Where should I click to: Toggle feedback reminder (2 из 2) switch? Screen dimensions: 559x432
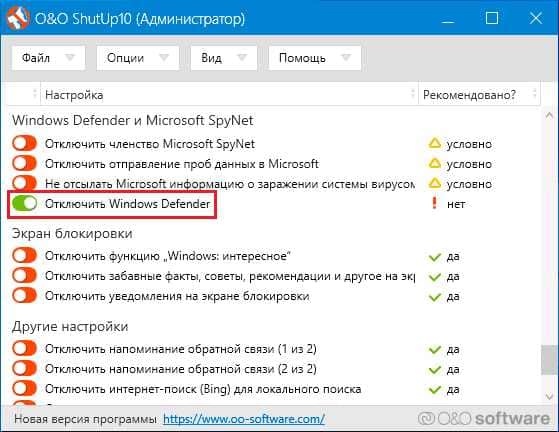click(24, 369)
